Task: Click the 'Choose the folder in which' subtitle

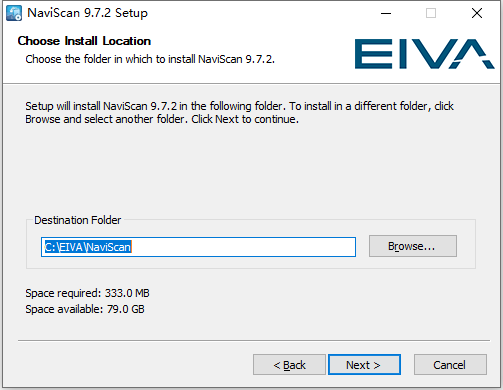Action: 150,59
